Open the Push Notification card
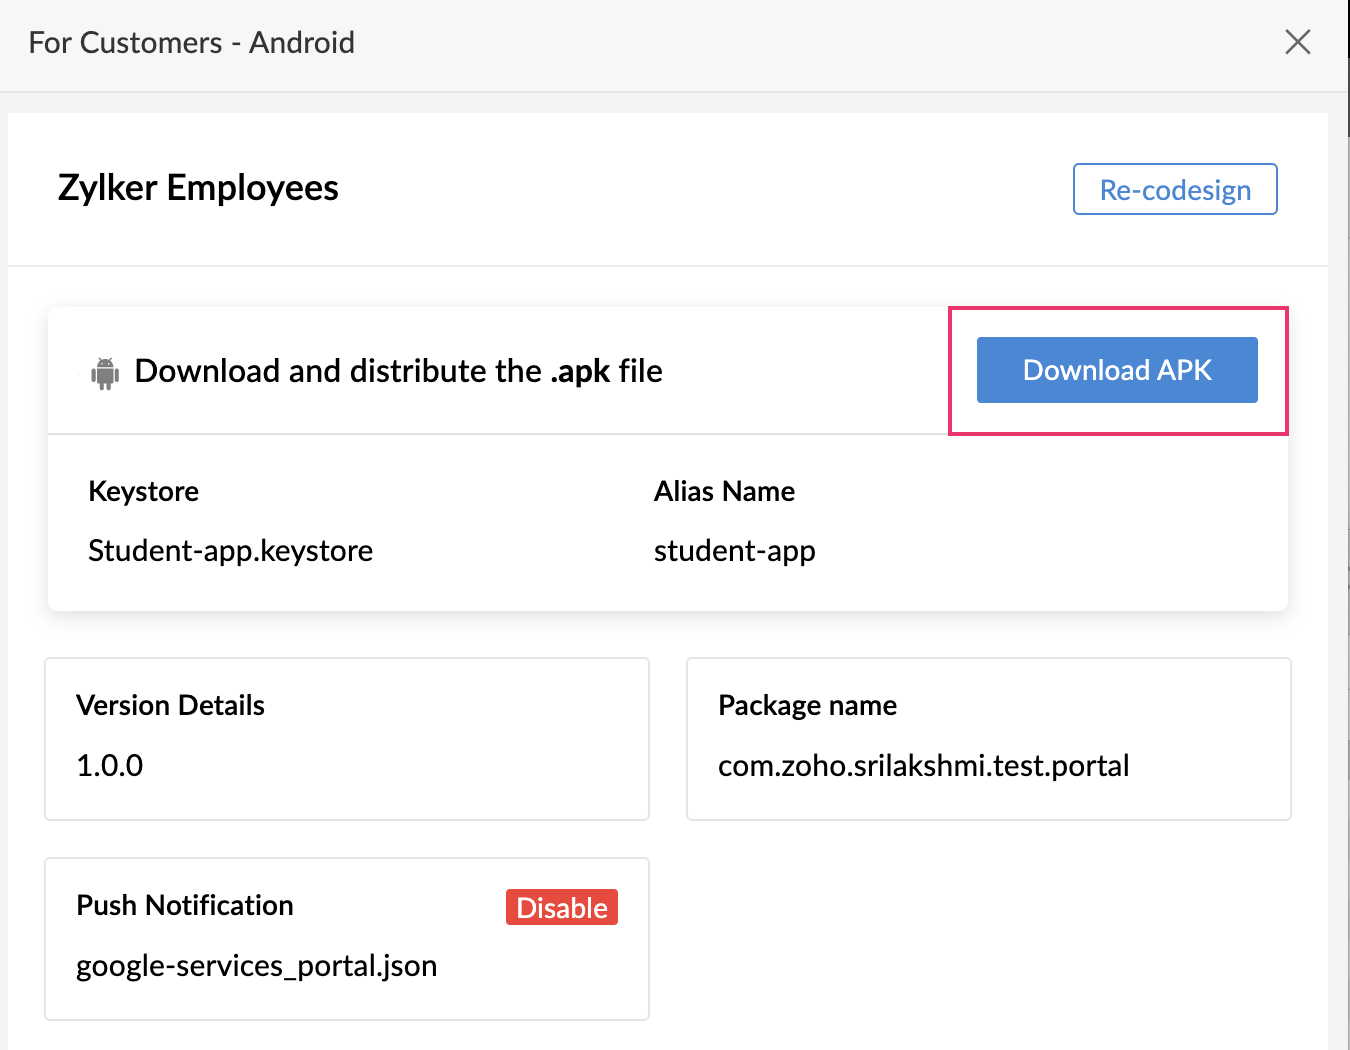 [346, 938]
